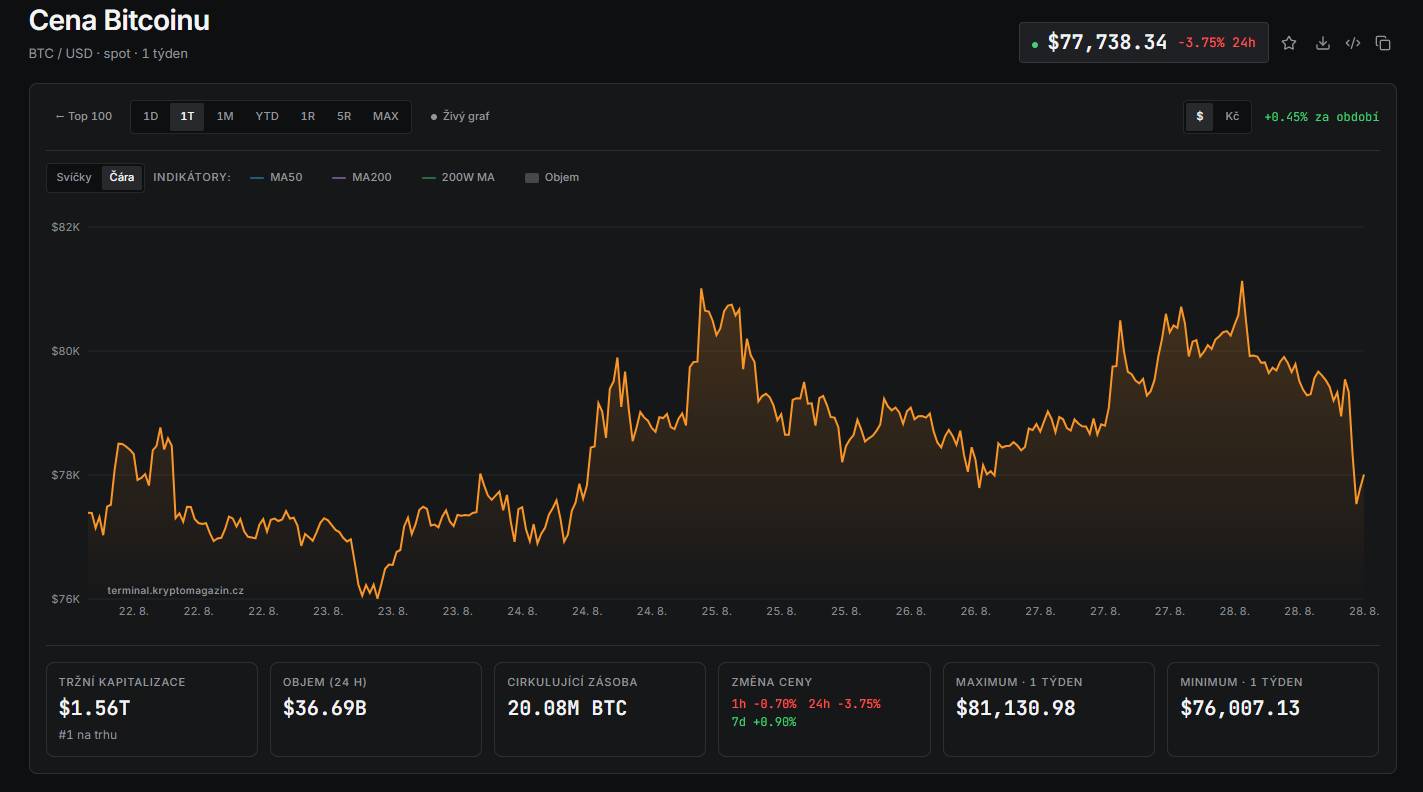1423x792 pixels.
Task: Click the Objem (24 h) $36.69B card
Action: (376, 709)
